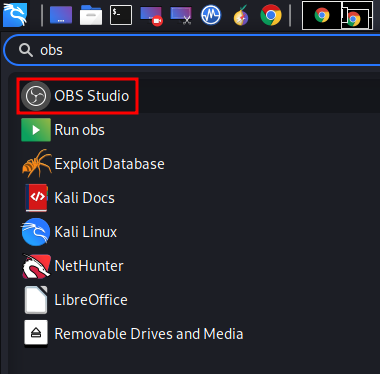Open the Kali Docs book icon
This screenshot has height=374, width=380.
(x=36, y=198)
